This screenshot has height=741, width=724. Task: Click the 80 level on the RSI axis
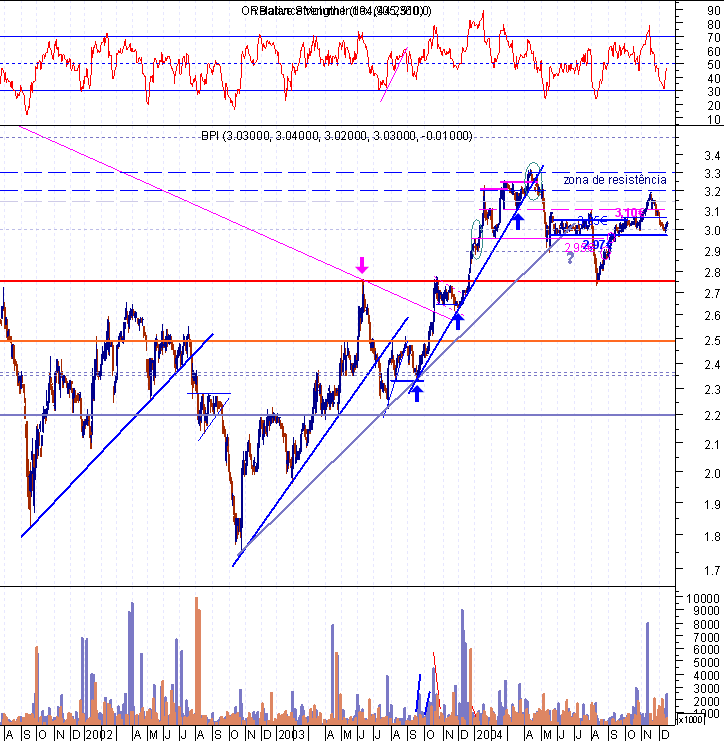pyautogui.click(x=714, y=24)
